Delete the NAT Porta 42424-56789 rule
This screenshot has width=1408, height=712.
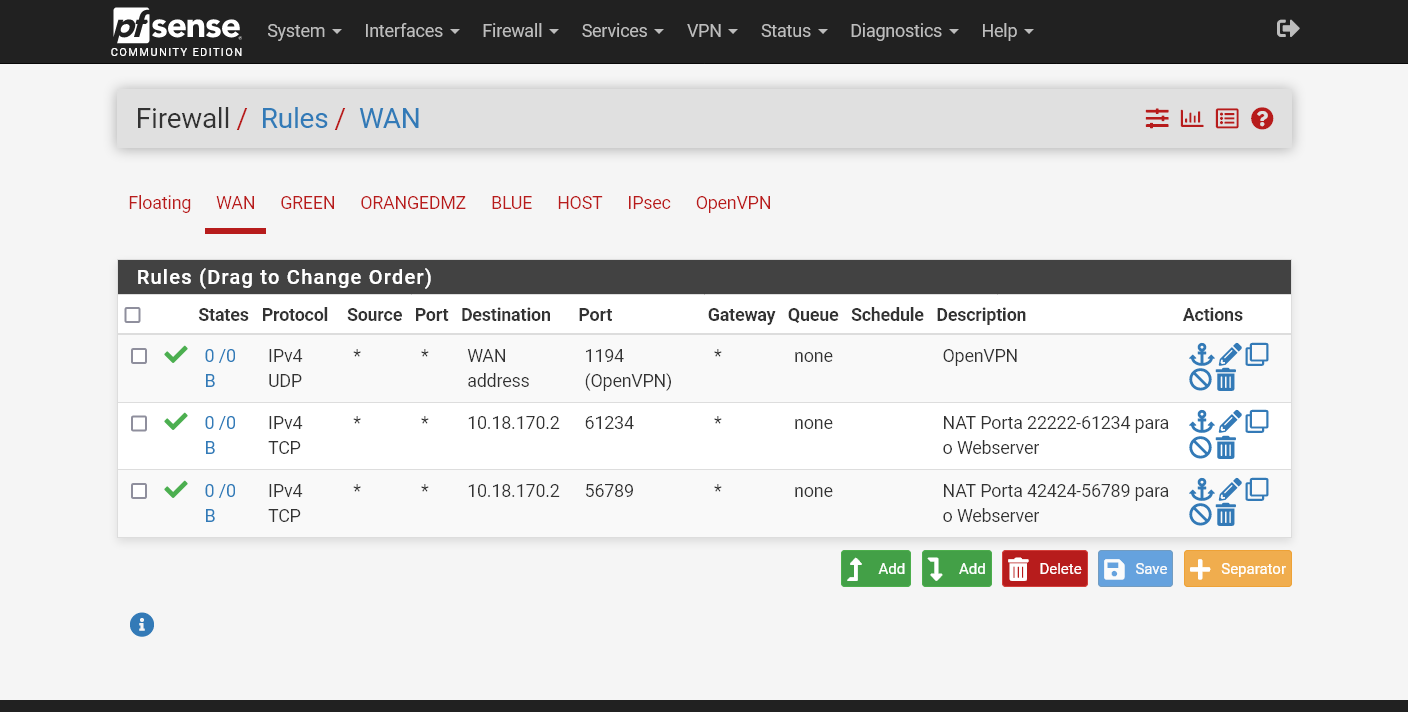[1227, 514]
